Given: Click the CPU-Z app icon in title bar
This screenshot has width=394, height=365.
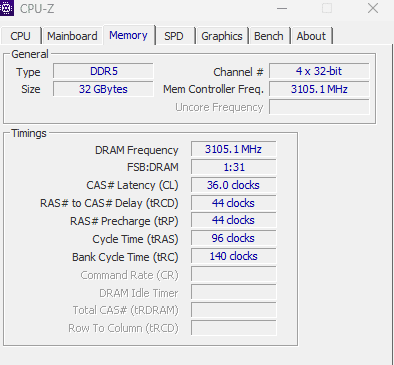Looking at the screenshot, I should pos(6,8).
